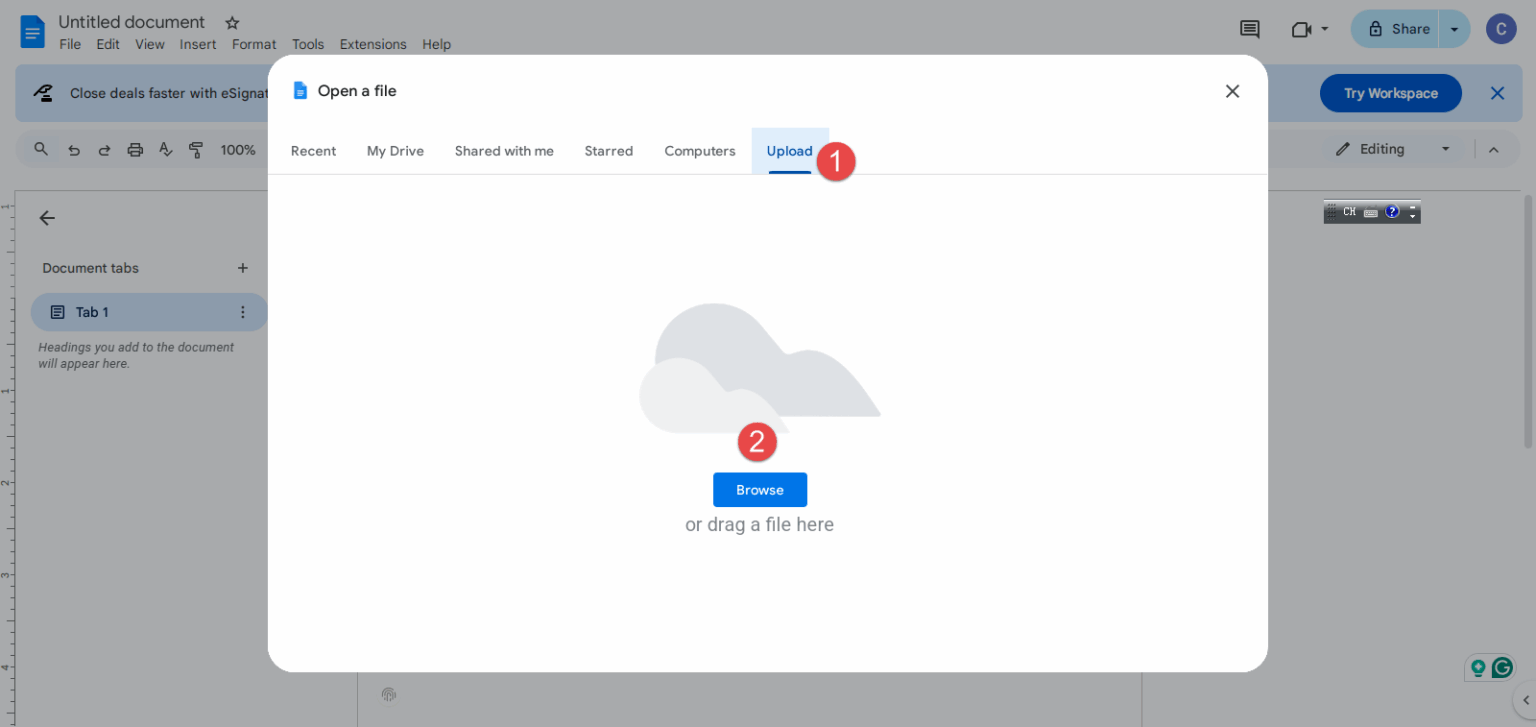The width and height of the screenshot is (1536, 727).
Task: Run the spelling and grammar check
Action: [165, 149]
